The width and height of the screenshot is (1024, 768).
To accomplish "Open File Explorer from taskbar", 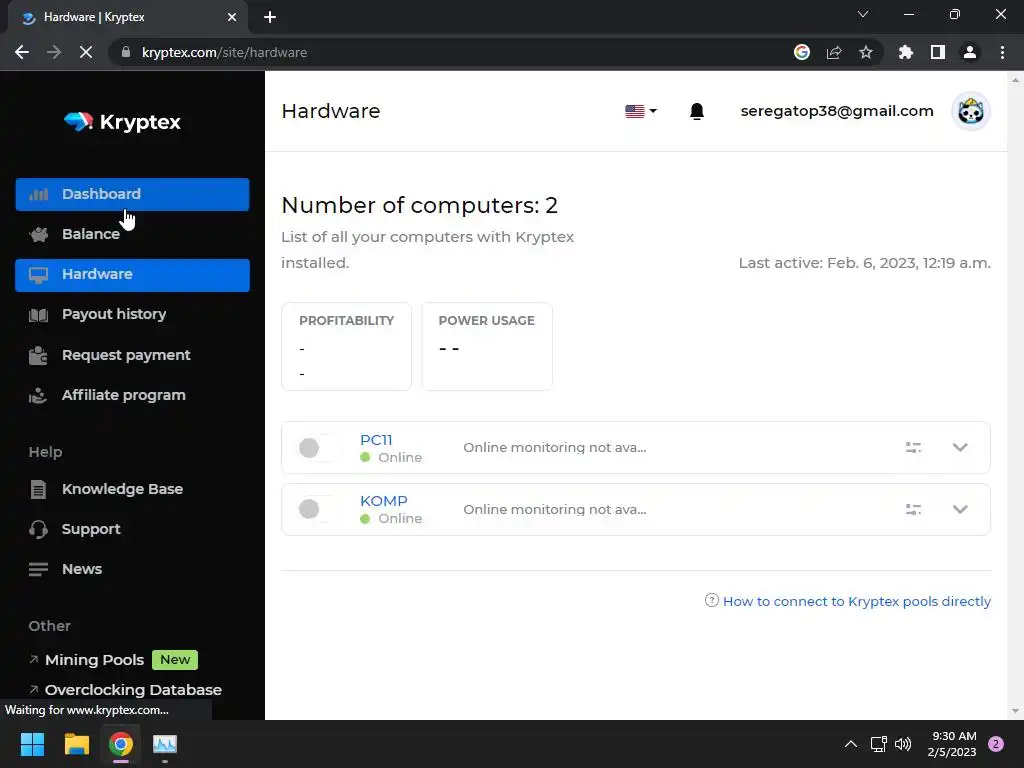I will pyautogui.click(x=76, y=744).
